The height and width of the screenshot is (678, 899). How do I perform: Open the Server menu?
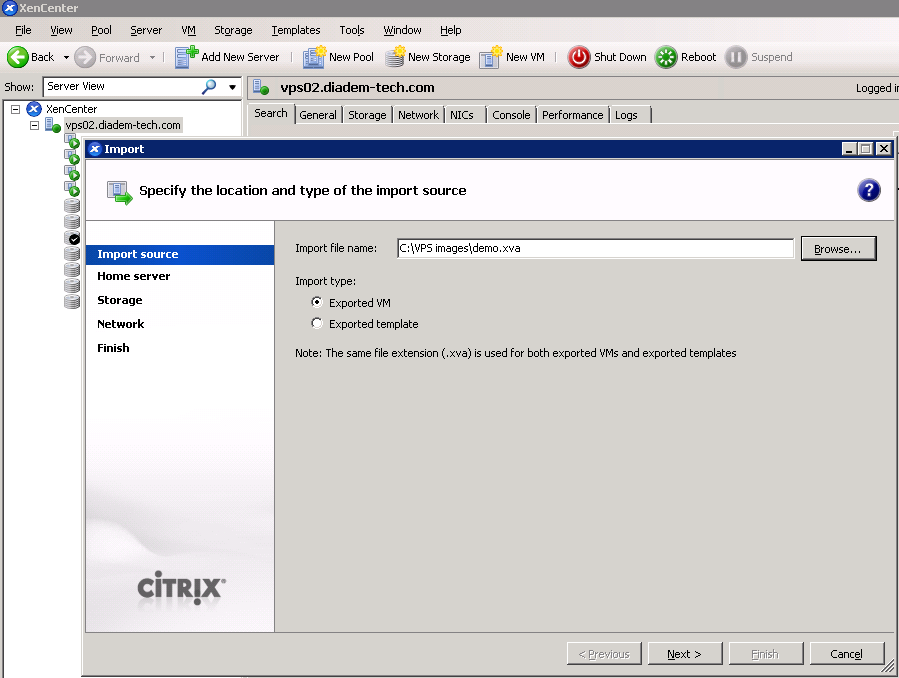pyautogui.click(x=146, y=30)
